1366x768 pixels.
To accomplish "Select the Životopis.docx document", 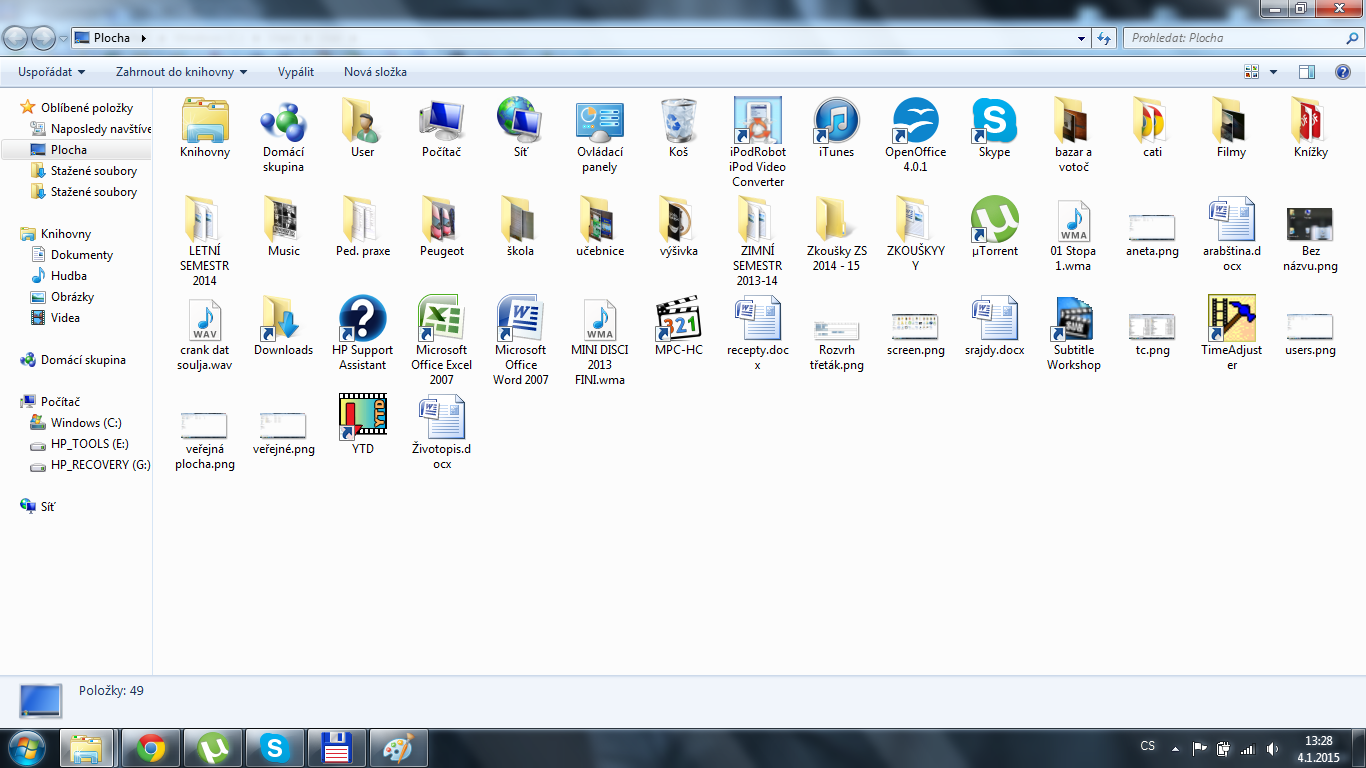I will 441,418.
